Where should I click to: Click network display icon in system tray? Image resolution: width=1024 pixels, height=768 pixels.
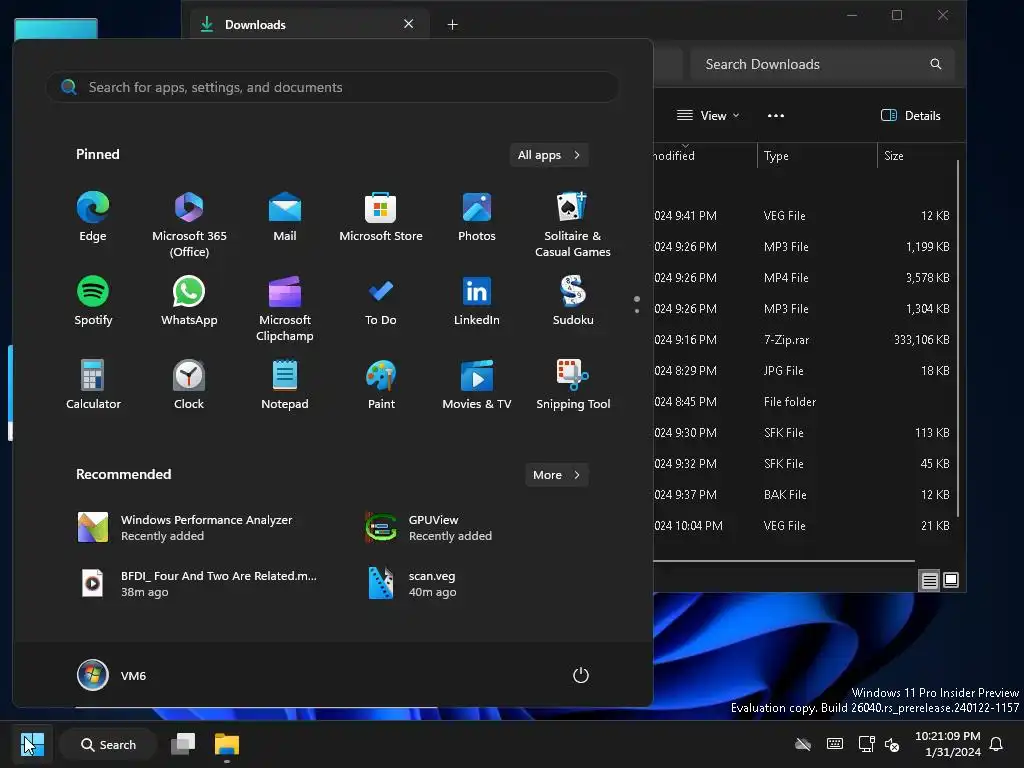(866, 744)
